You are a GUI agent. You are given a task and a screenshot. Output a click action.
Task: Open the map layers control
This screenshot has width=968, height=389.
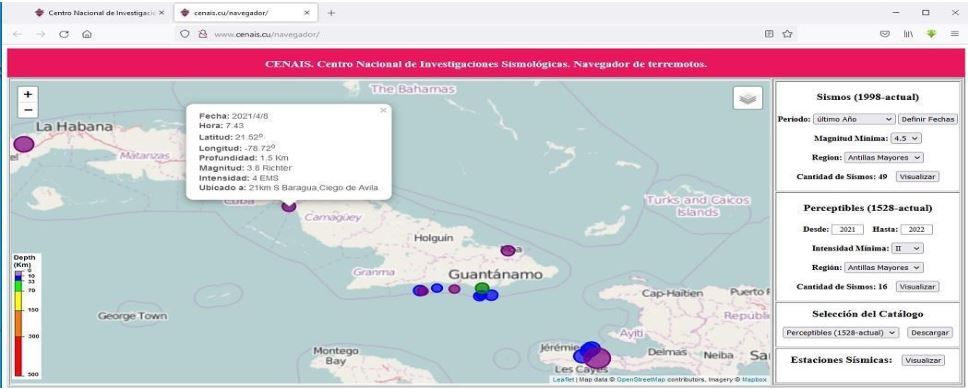(x=748, y=98)
